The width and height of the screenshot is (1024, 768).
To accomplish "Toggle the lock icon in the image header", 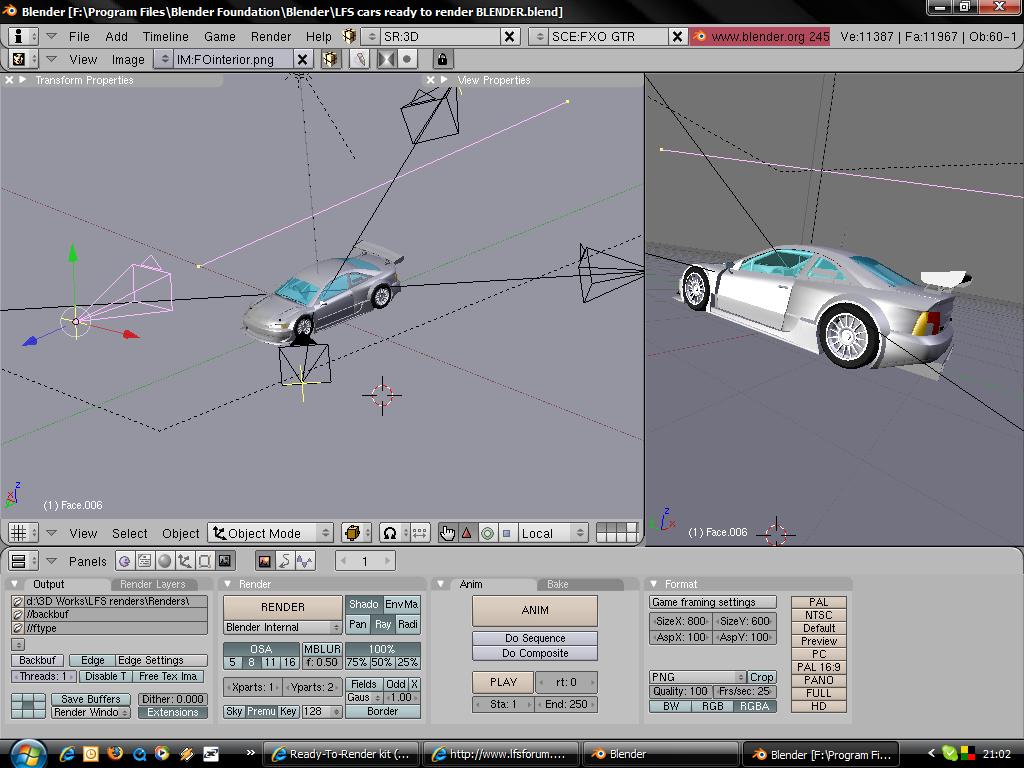I will (x=442, y=59).
